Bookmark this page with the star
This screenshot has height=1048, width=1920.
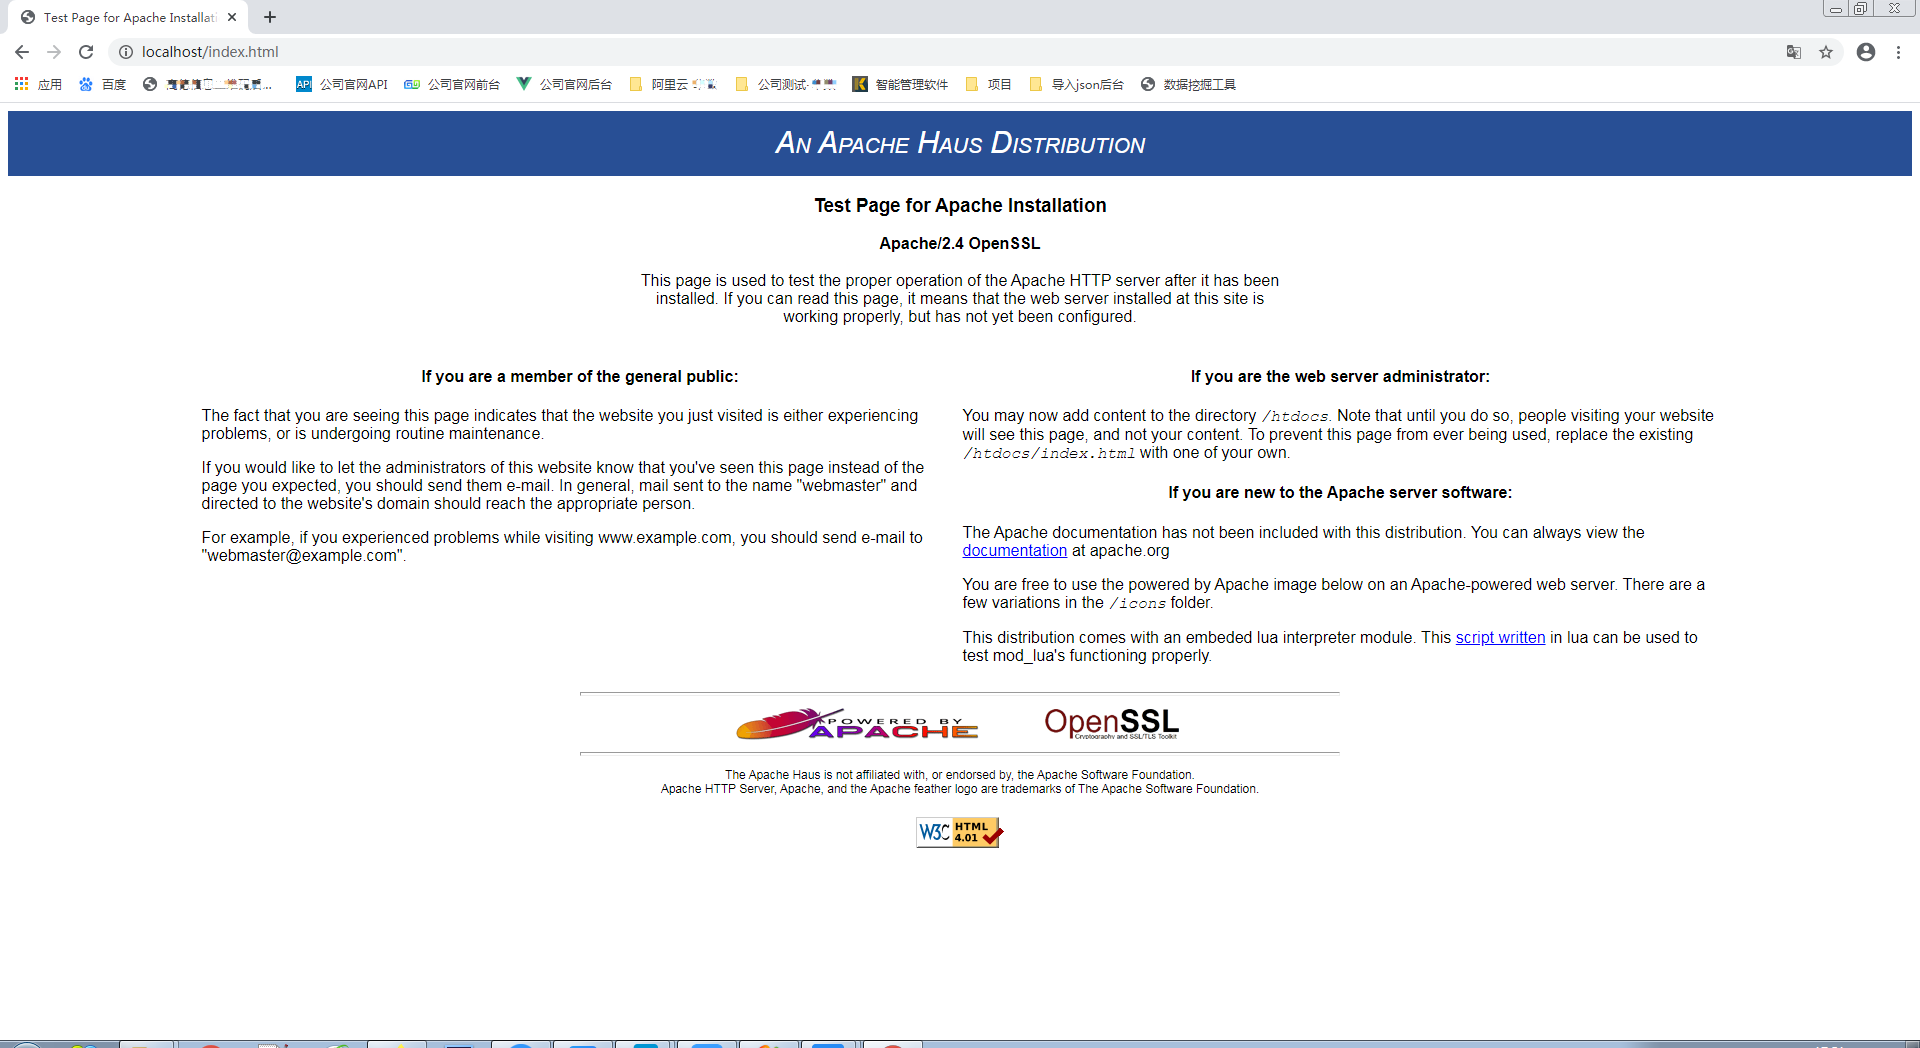(1826, 52)
